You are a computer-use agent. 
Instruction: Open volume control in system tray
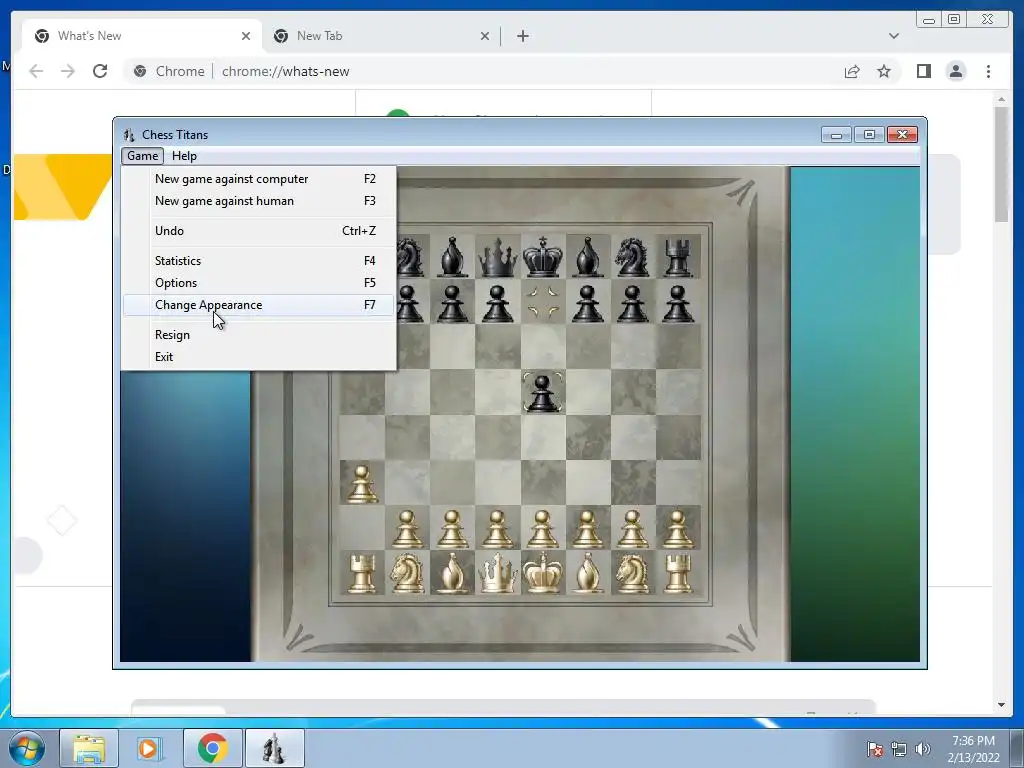click(x=923, y=749)
